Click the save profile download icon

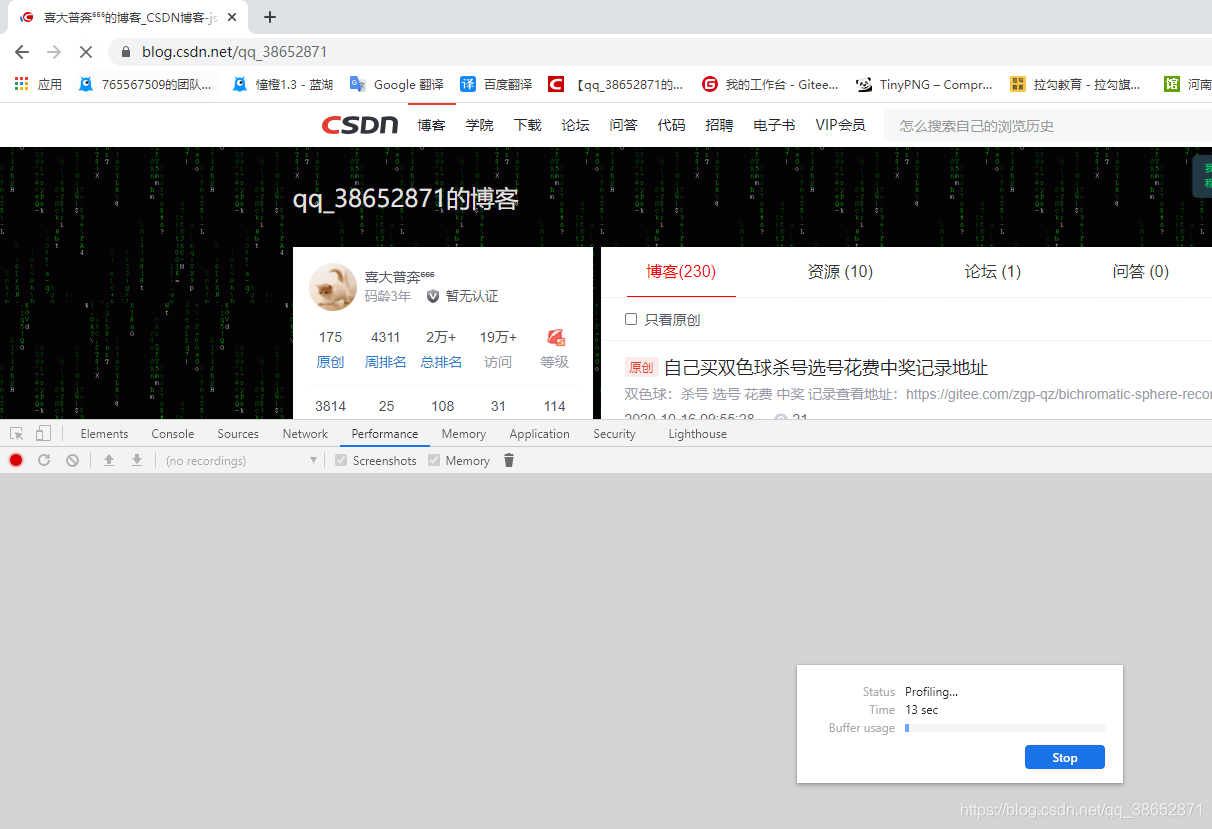click(137, 460)
